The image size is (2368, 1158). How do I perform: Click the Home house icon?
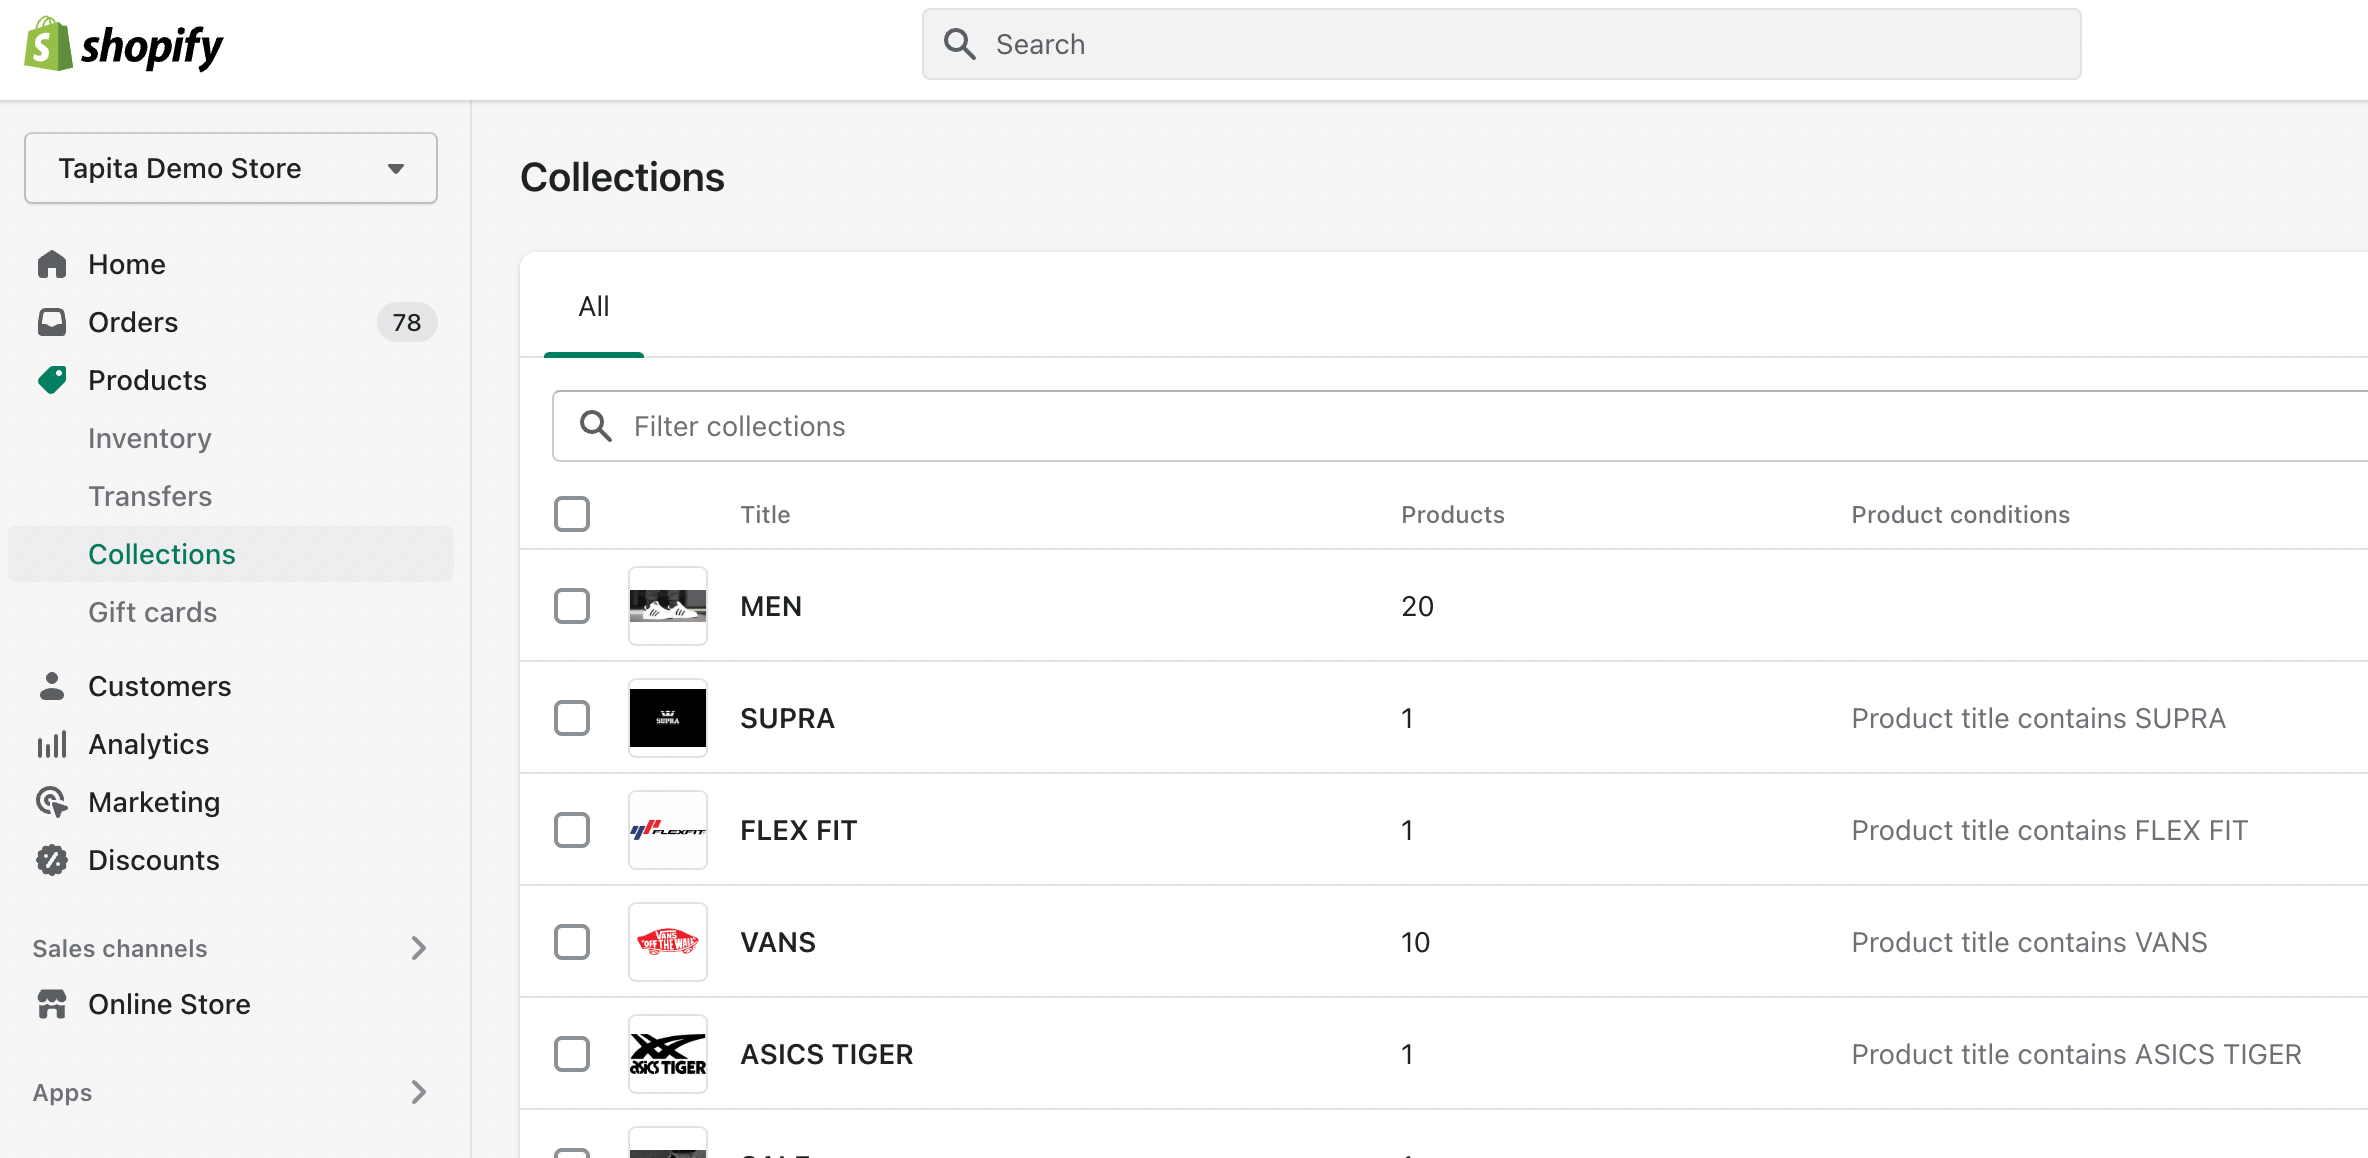click(x=52, y=264)
